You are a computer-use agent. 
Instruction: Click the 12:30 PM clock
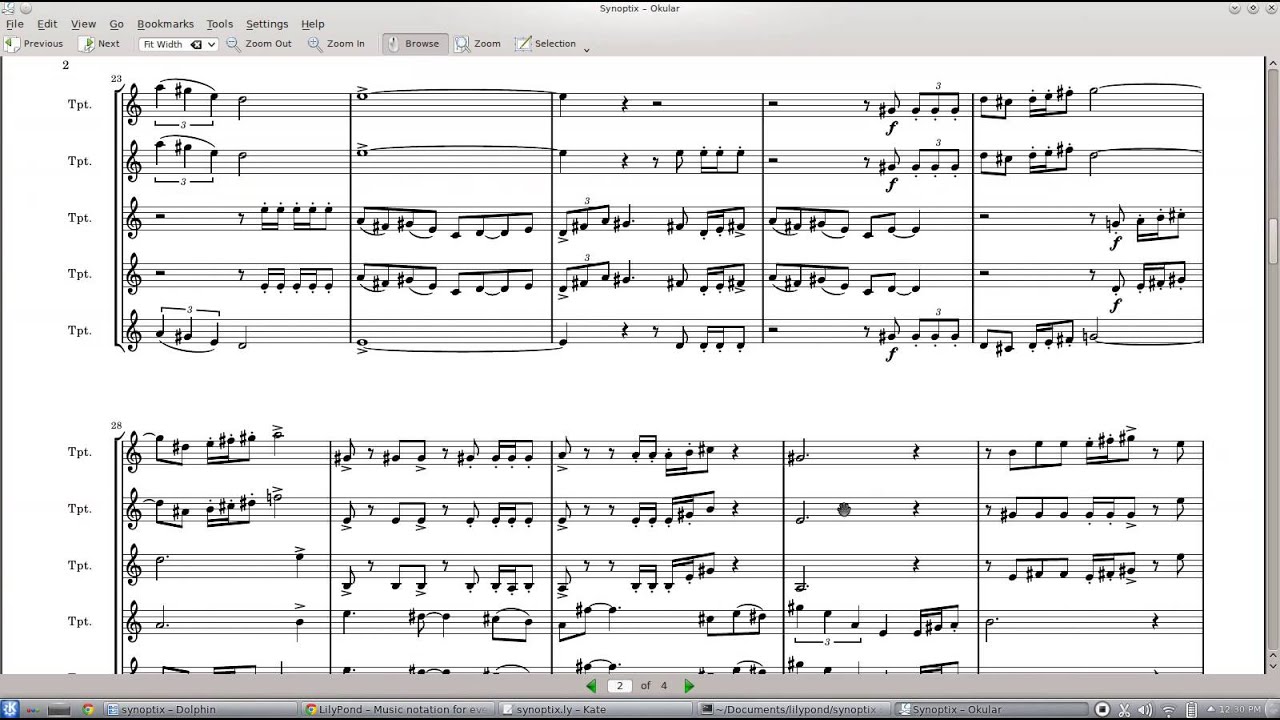point(1238,709)
